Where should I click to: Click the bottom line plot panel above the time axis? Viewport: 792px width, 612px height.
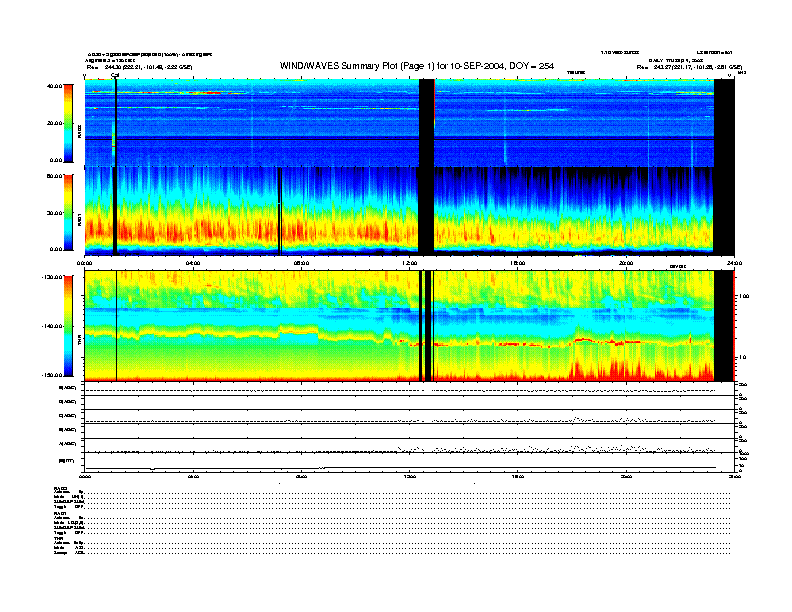(400, 462)
